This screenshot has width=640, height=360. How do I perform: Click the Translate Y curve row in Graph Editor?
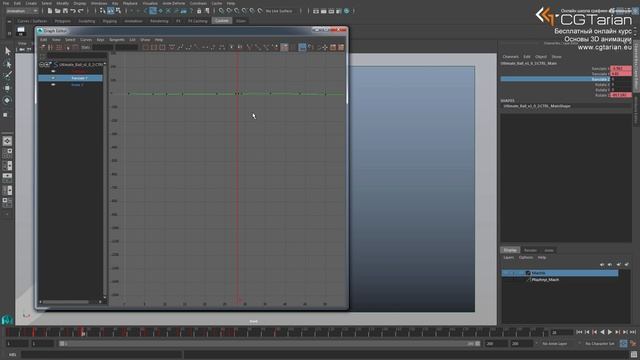(x=70, y=78)
